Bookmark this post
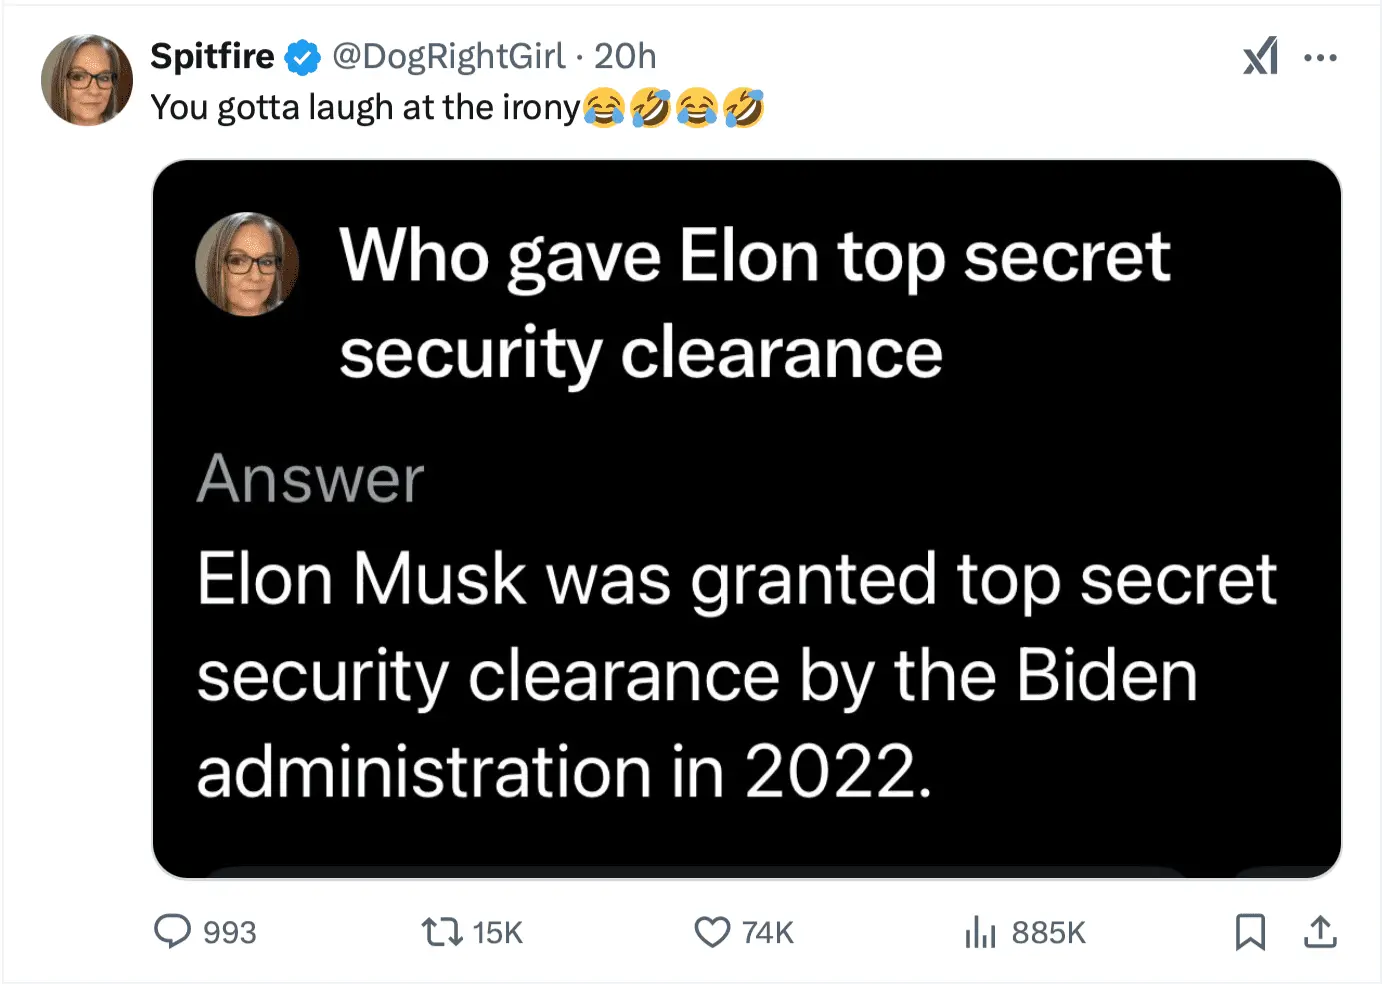This screenshot has width=1382, height=984. 1250,932
